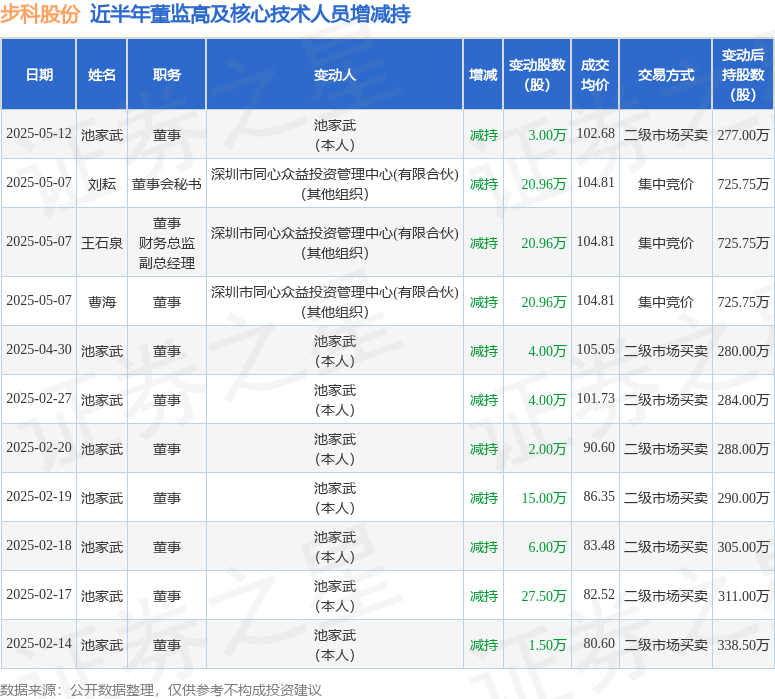Click the heading 近半年董监高及核心技术人员增减持
775x699 pixels.
pyautogui.click(x=250, y=13)
